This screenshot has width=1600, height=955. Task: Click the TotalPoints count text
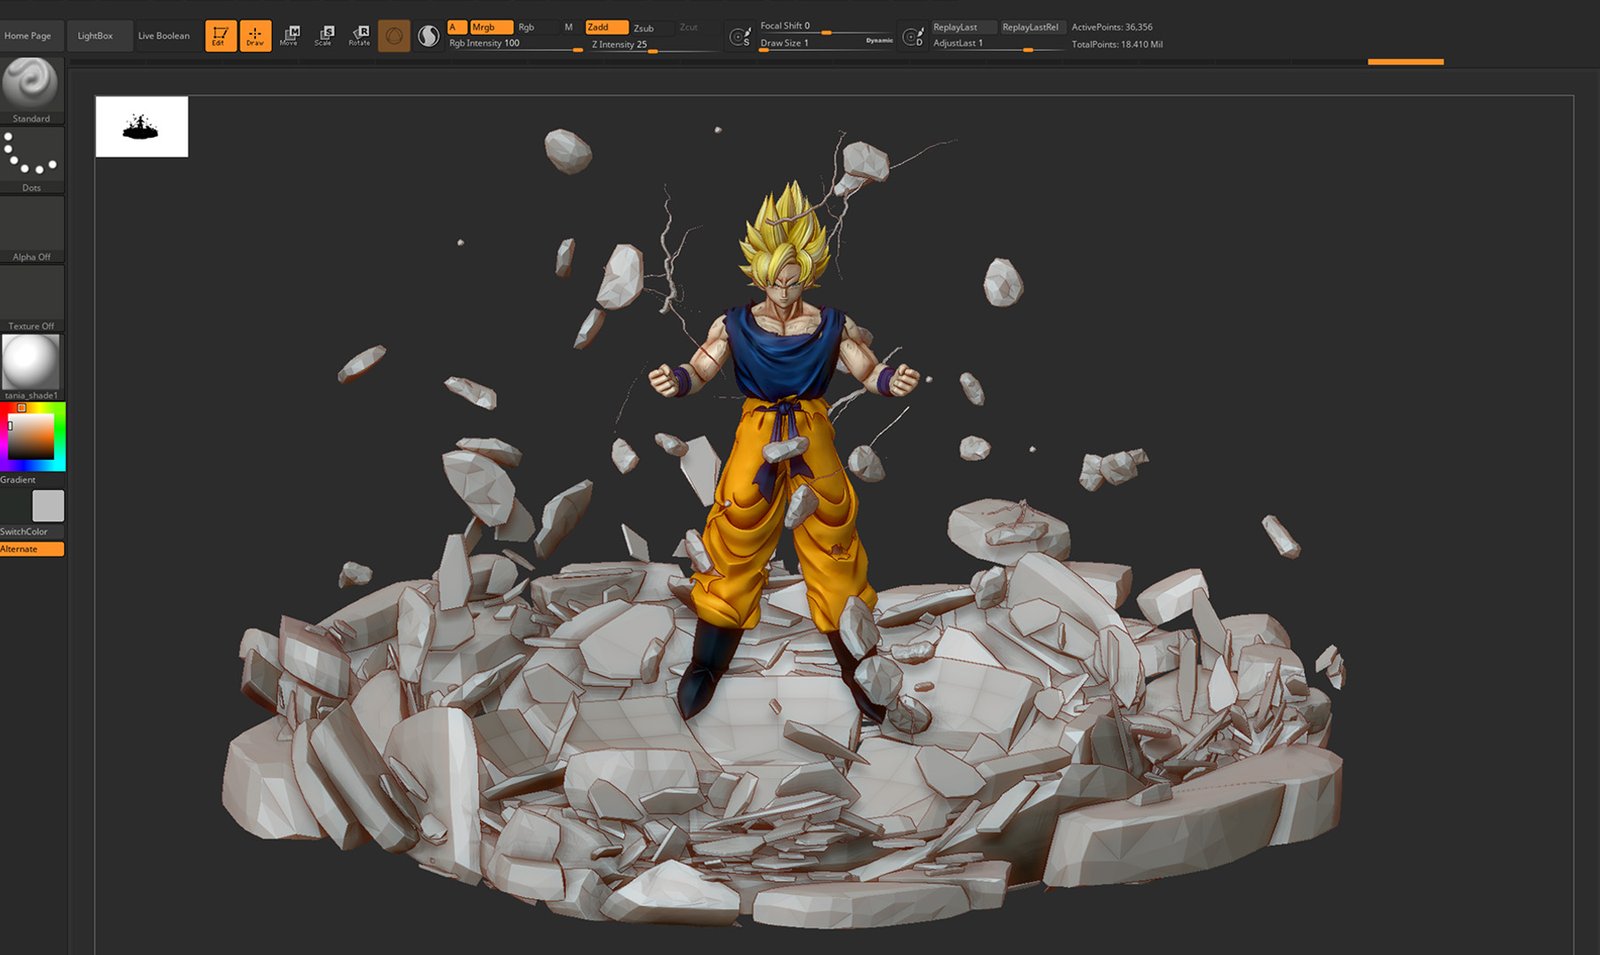1117,44
